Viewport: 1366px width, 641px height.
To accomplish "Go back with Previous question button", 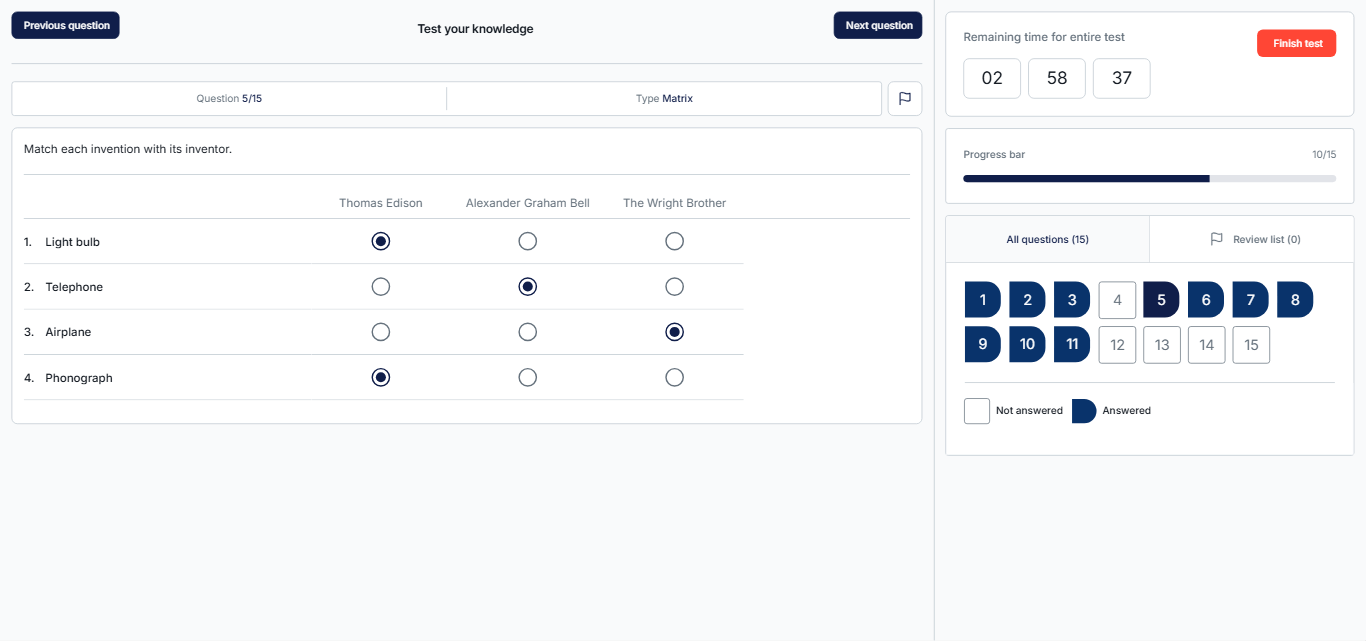I will (66, 26).
